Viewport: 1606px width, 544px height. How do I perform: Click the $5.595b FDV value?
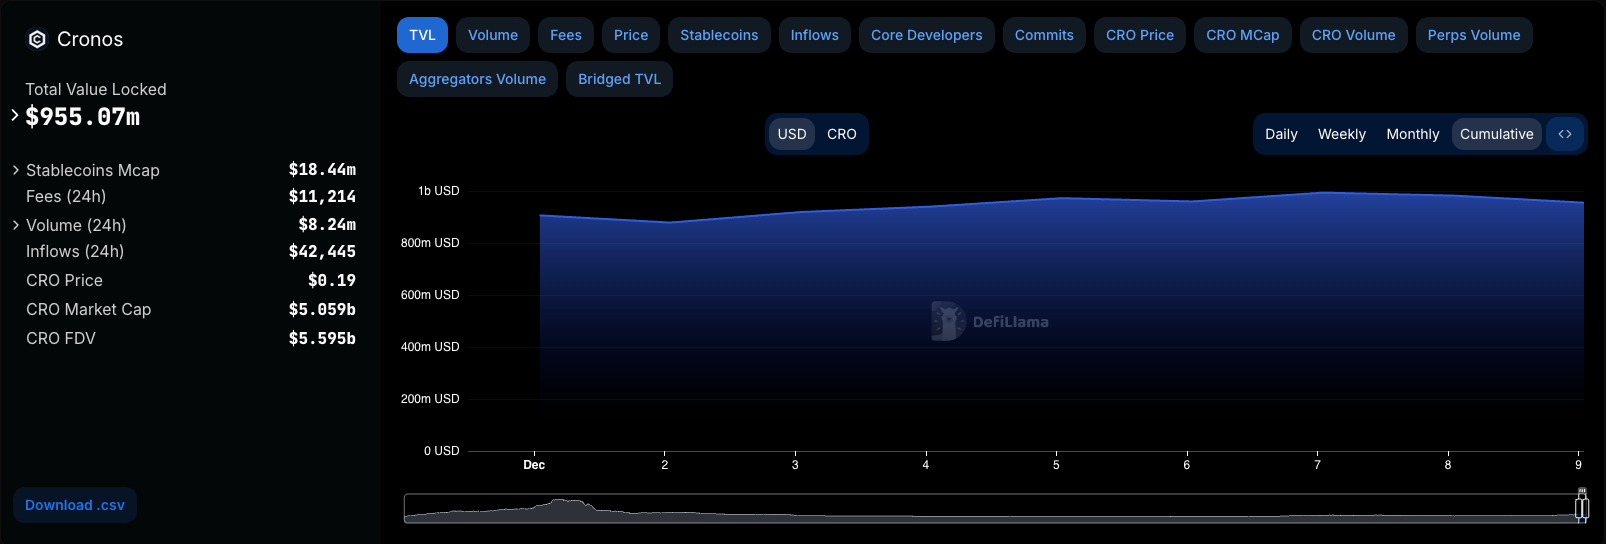[322, 339]
